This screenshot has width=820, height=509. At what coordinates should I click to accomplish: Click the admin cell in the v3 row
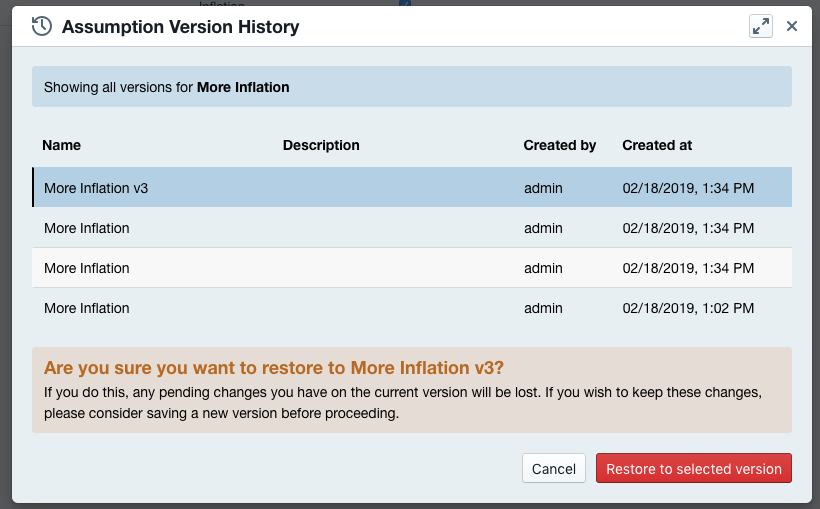[543, 188]
